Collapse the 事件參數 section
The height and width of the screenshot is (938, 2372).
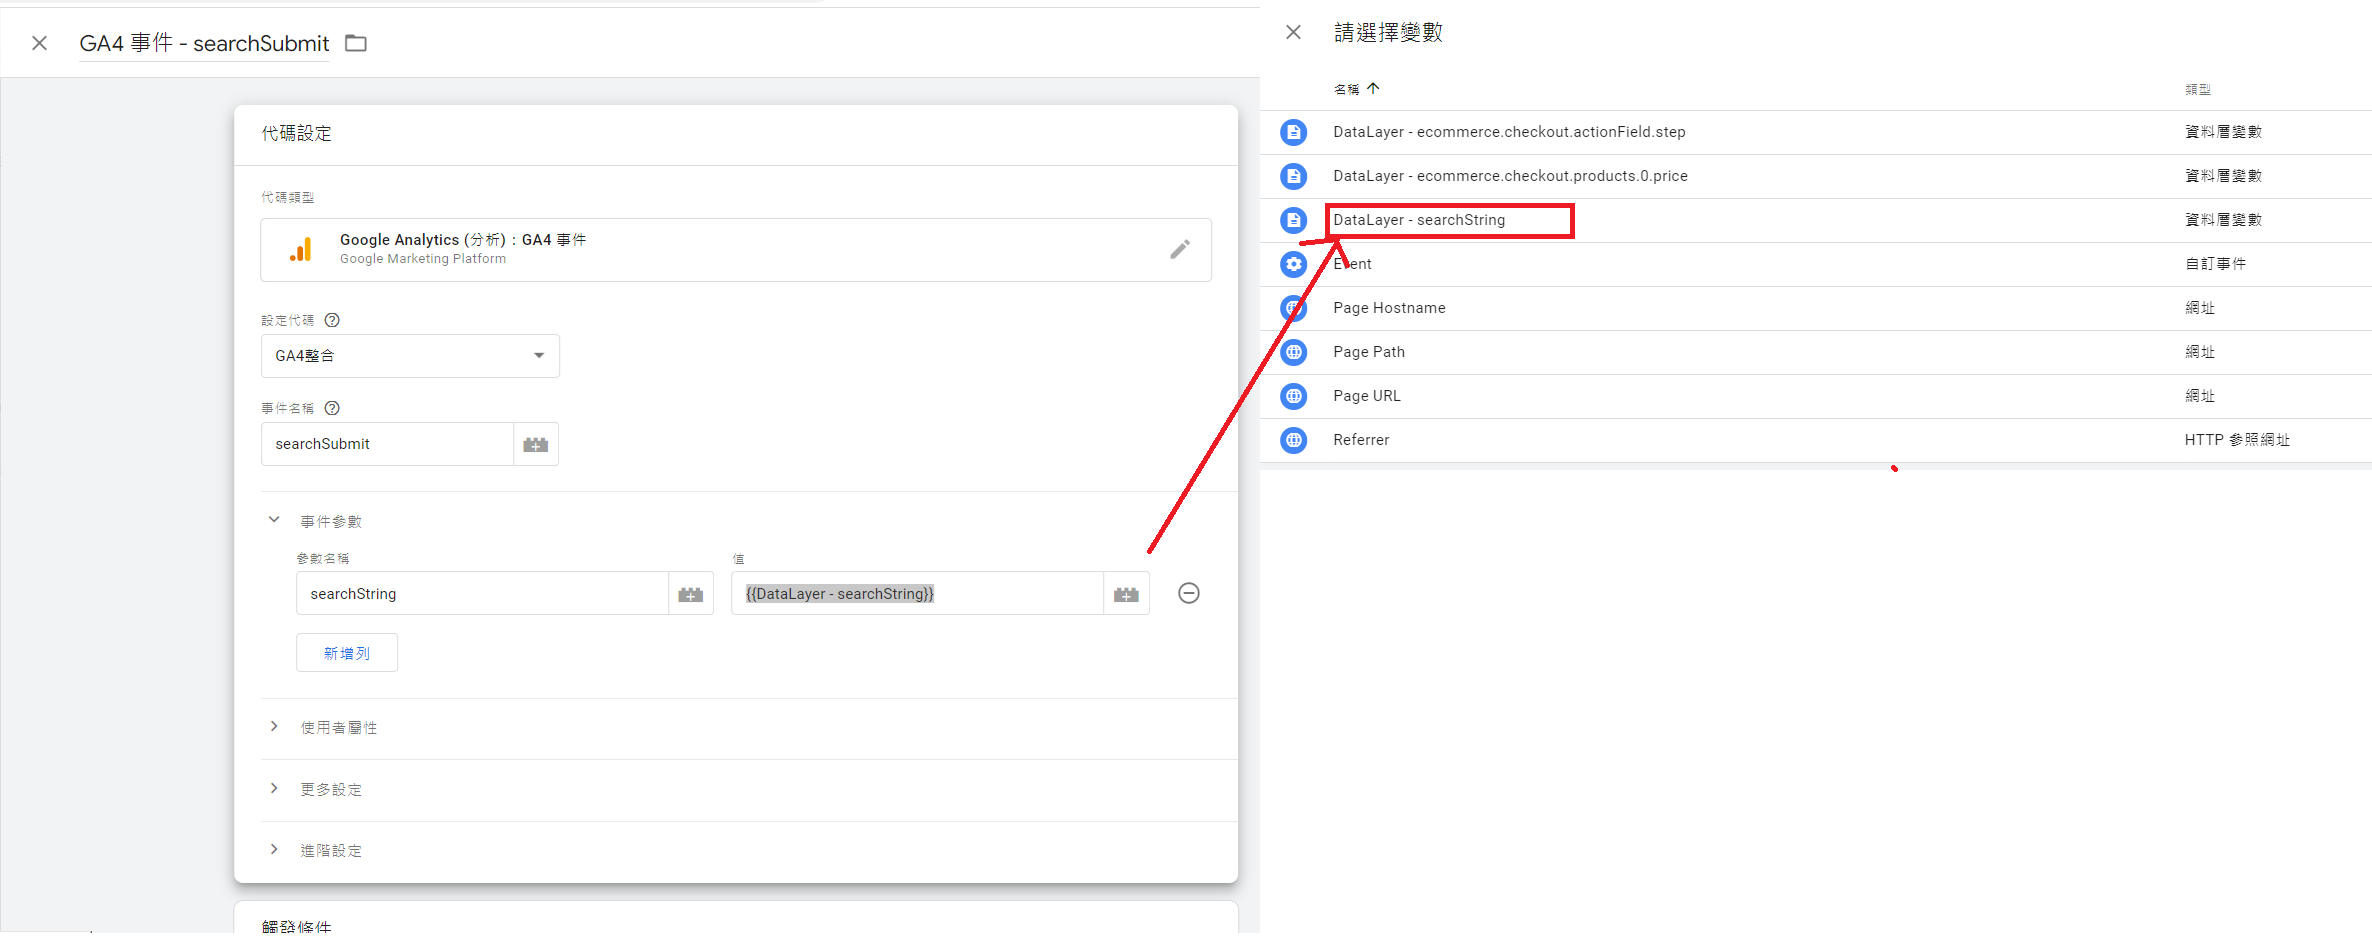(x=274, y=520)
